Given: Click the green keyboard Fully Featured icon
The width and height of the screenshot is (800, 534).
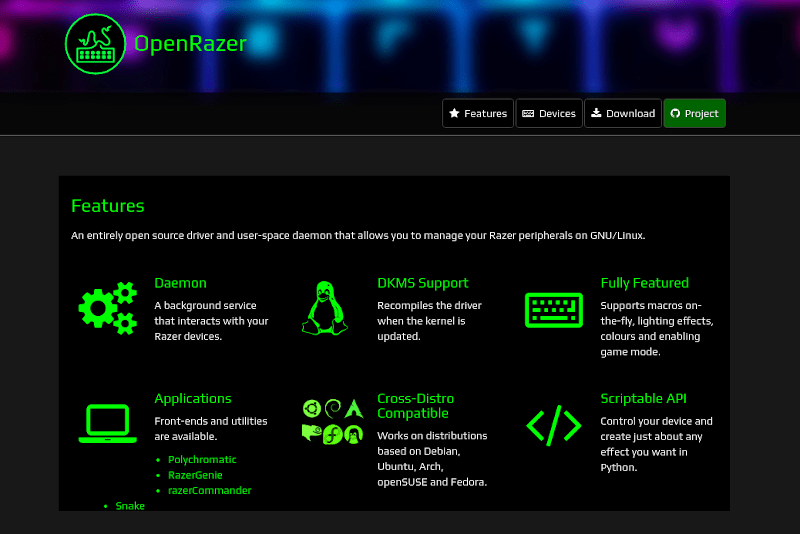Looking at the screenshot, I should point(553,309).
